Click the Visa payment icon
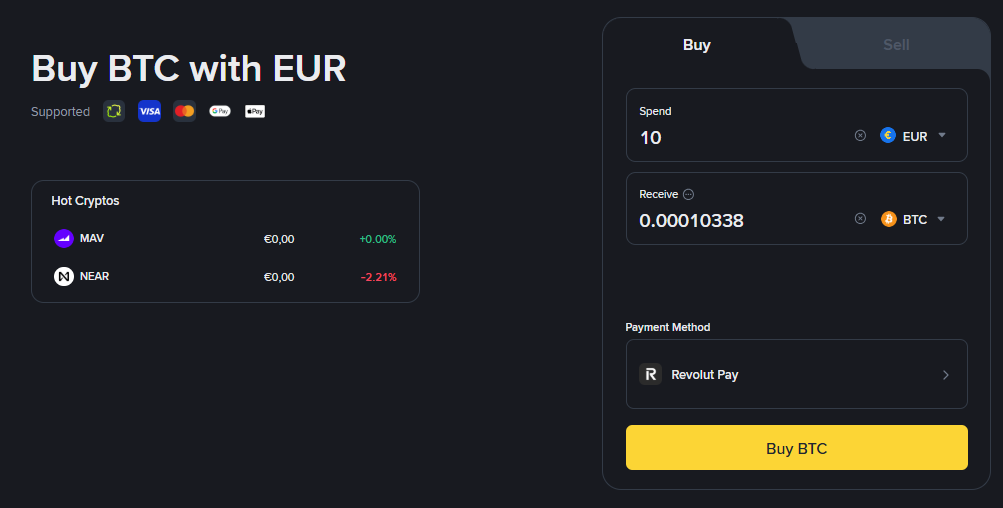This screenshot has width=1003, height=508. [149, 111]
